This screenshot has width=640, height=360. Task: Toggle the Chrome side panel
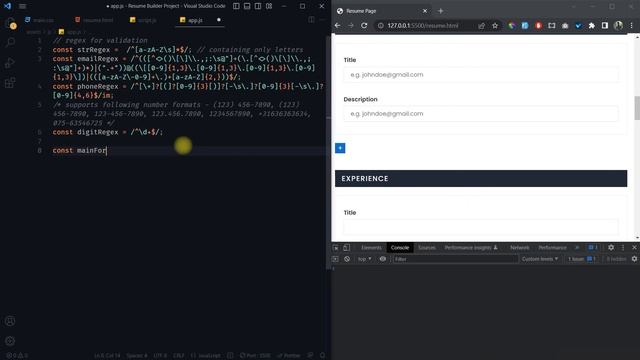[605, 25]
